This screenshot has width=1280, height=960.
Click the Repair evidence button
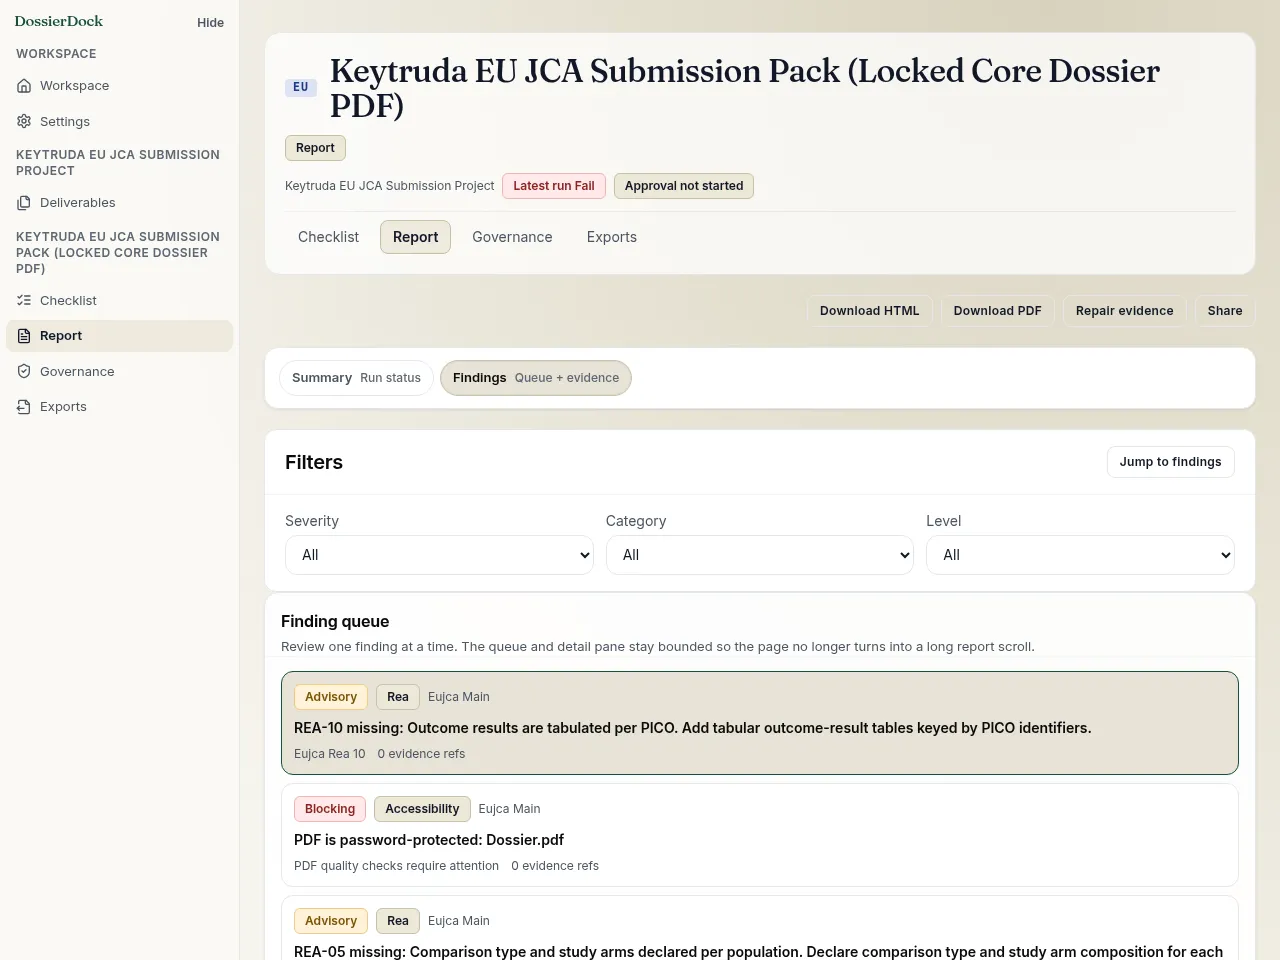point(1124,311)
